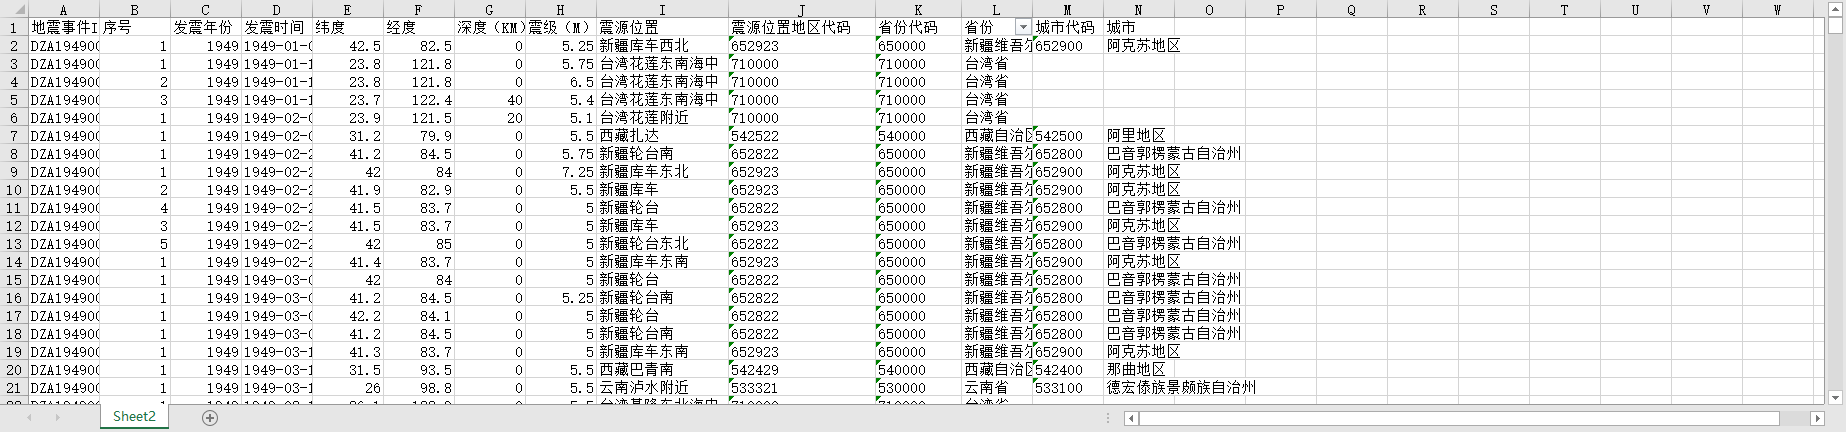1846x432 pixels.
Task: Click the 发震年份 header cell
Action: (x=206, y=27)
